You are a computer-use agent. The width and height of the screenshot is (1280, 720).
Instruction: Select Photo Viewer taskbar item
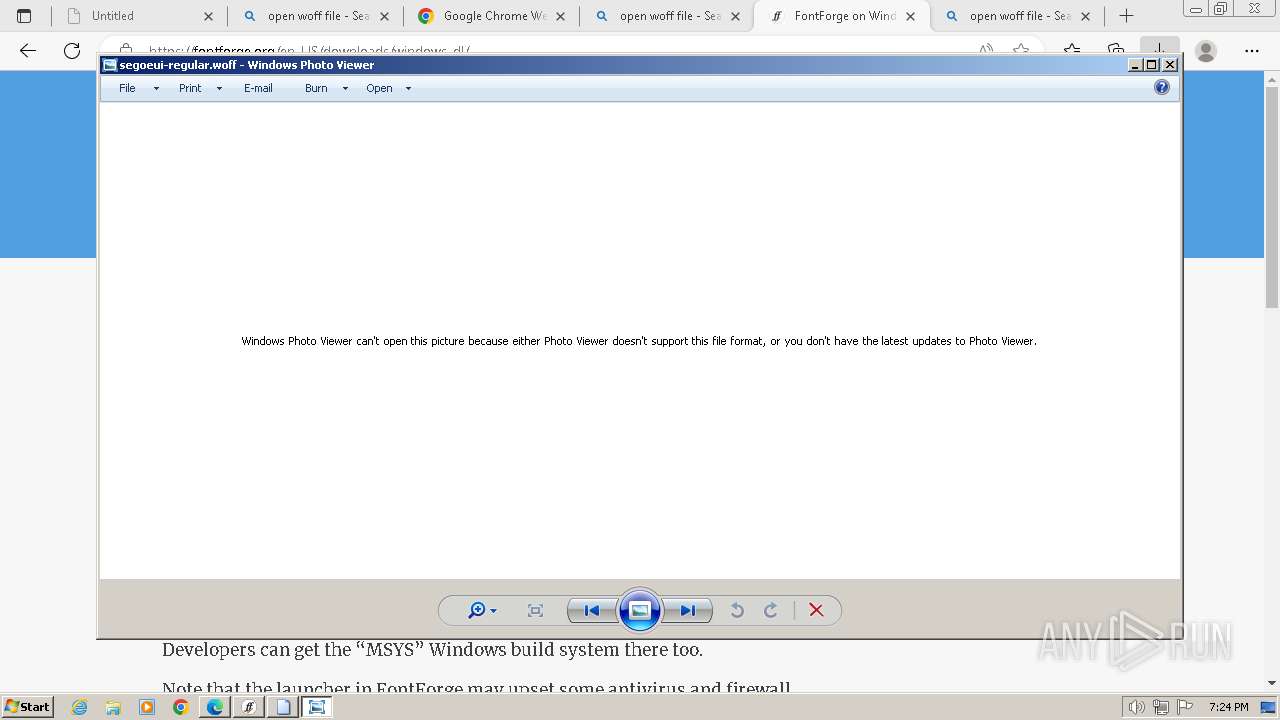[317, 707]
